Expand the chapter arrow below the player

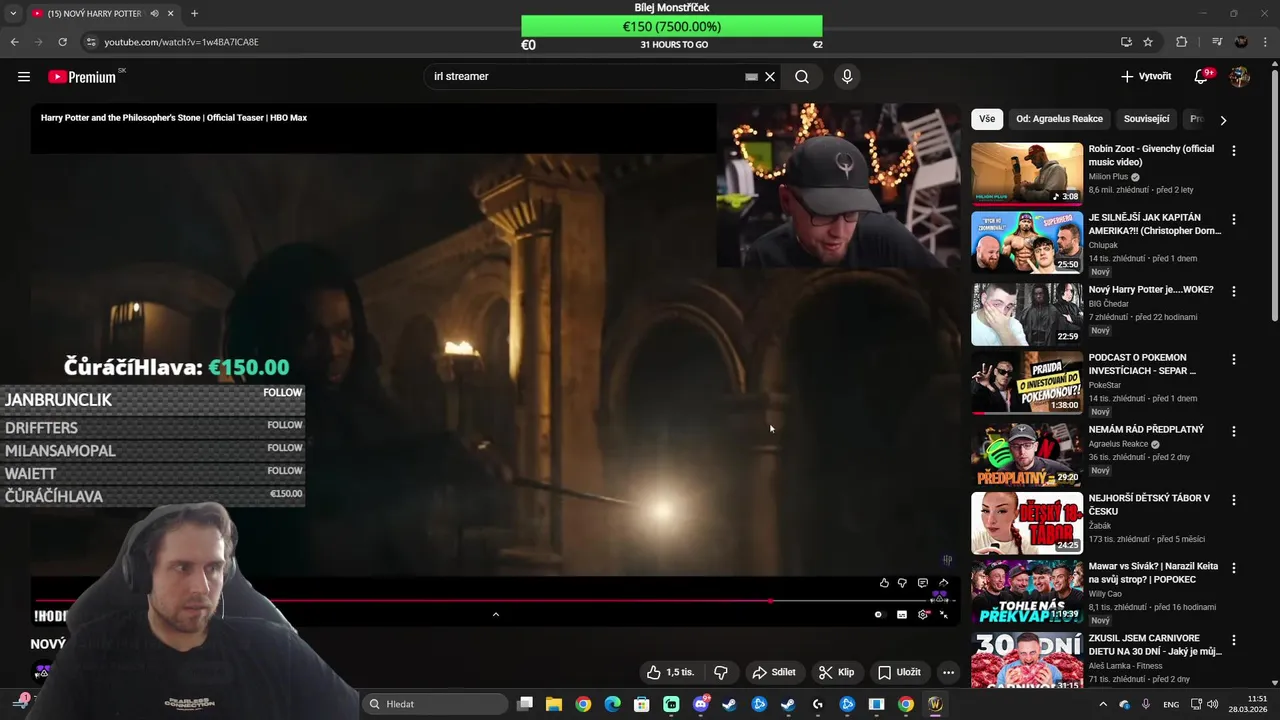[495, 614]
